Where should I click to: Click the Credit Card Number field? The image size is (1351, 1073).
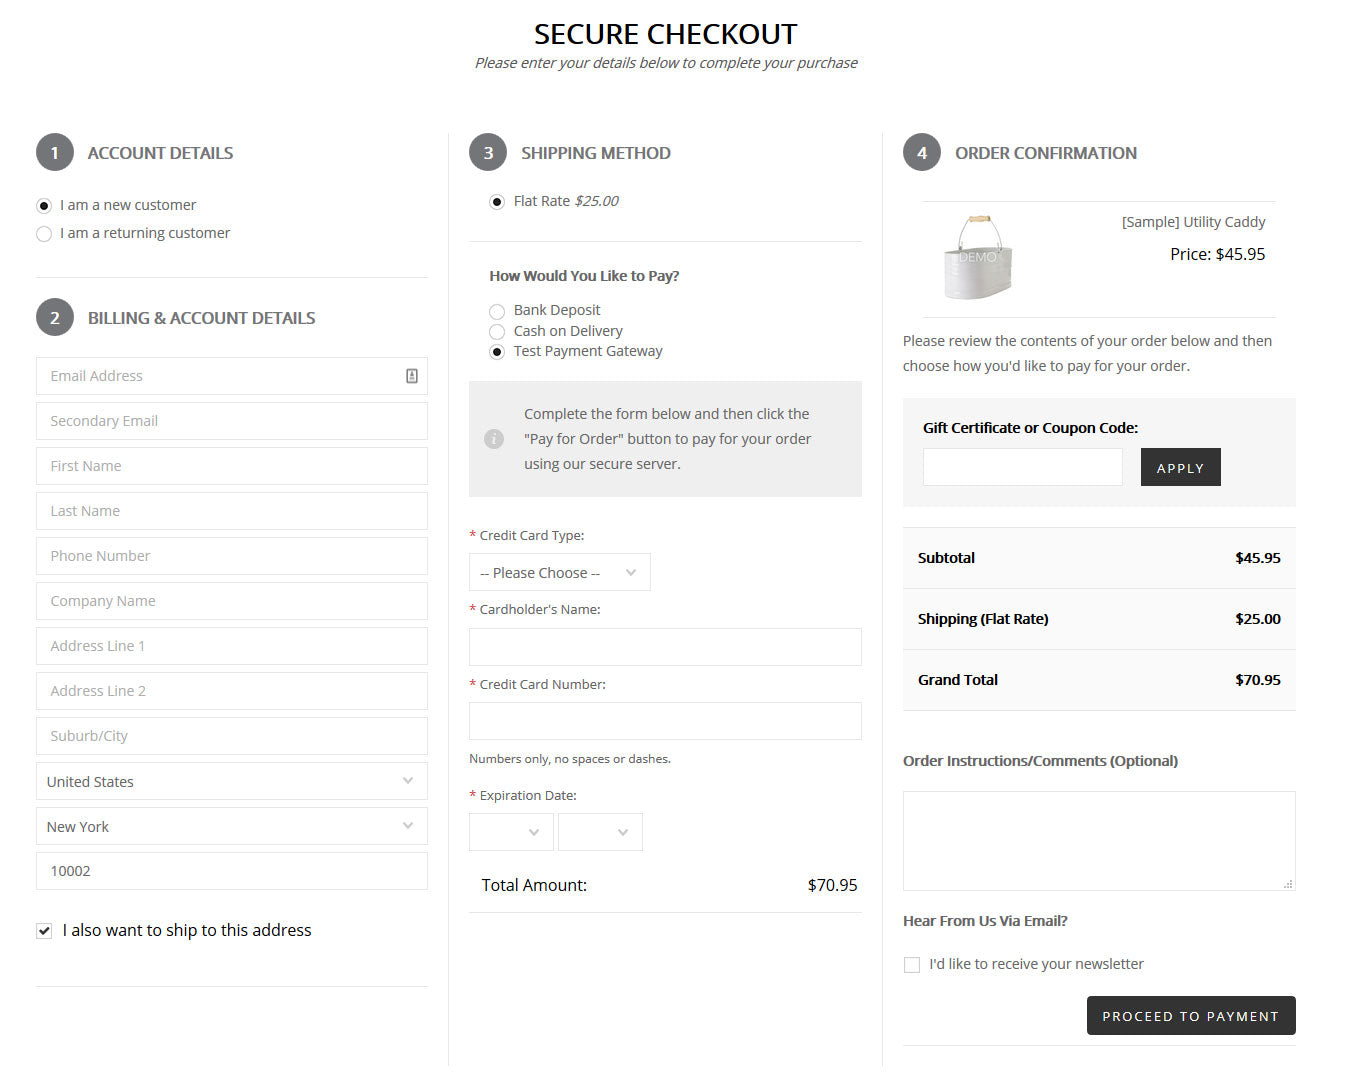665,721
